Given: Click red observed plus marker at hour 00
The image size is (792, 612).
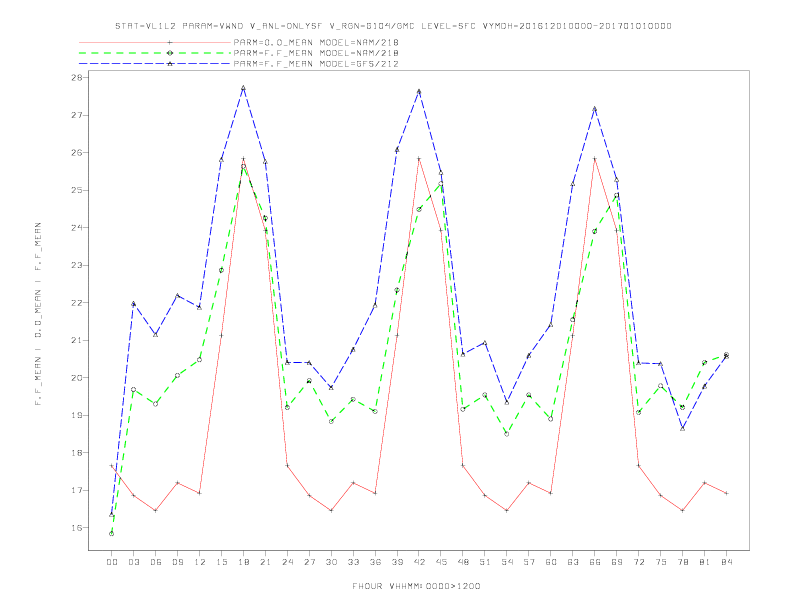Looking at the screenshot, I should (112, 466).
